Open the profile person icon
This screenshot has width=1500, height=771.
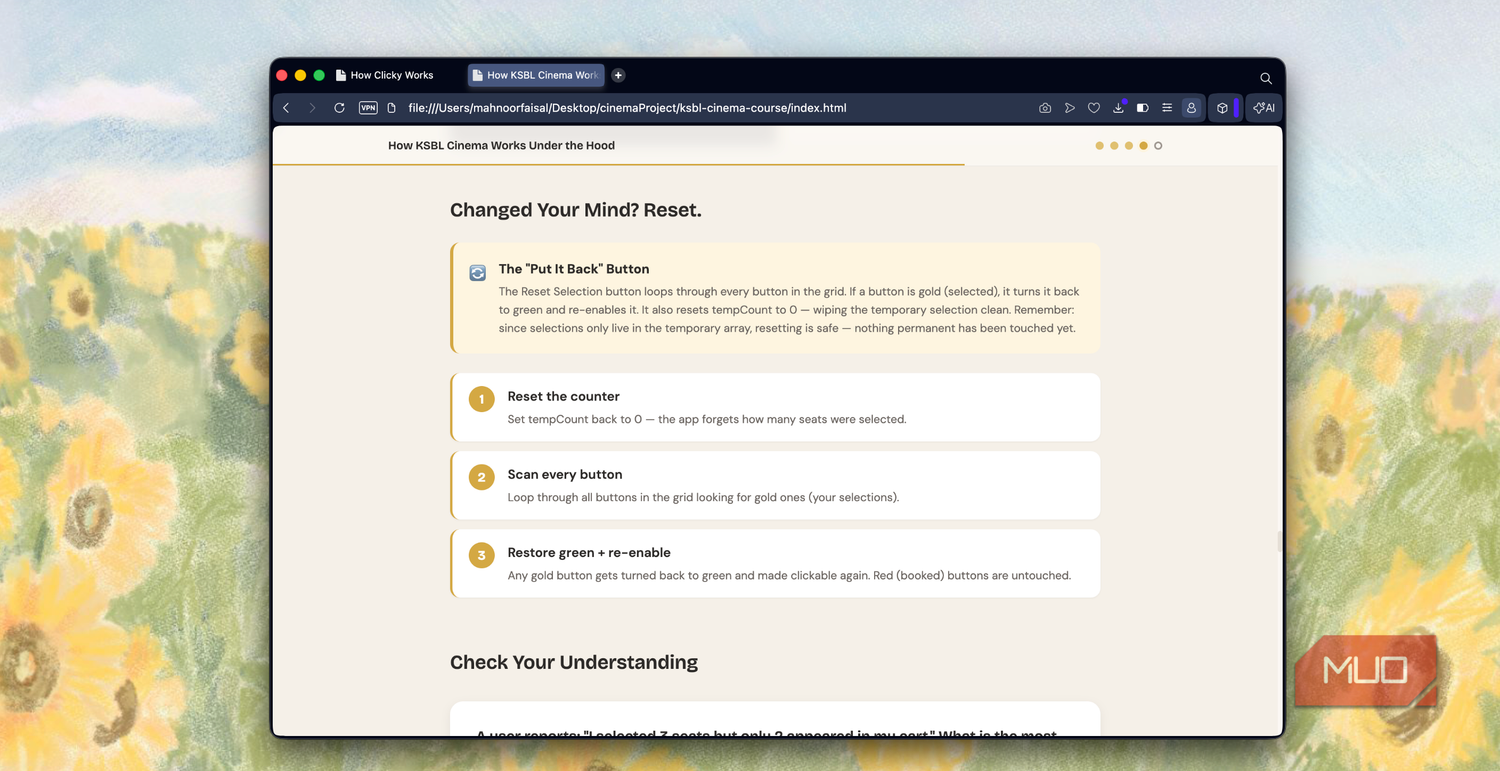point(1191,108)
